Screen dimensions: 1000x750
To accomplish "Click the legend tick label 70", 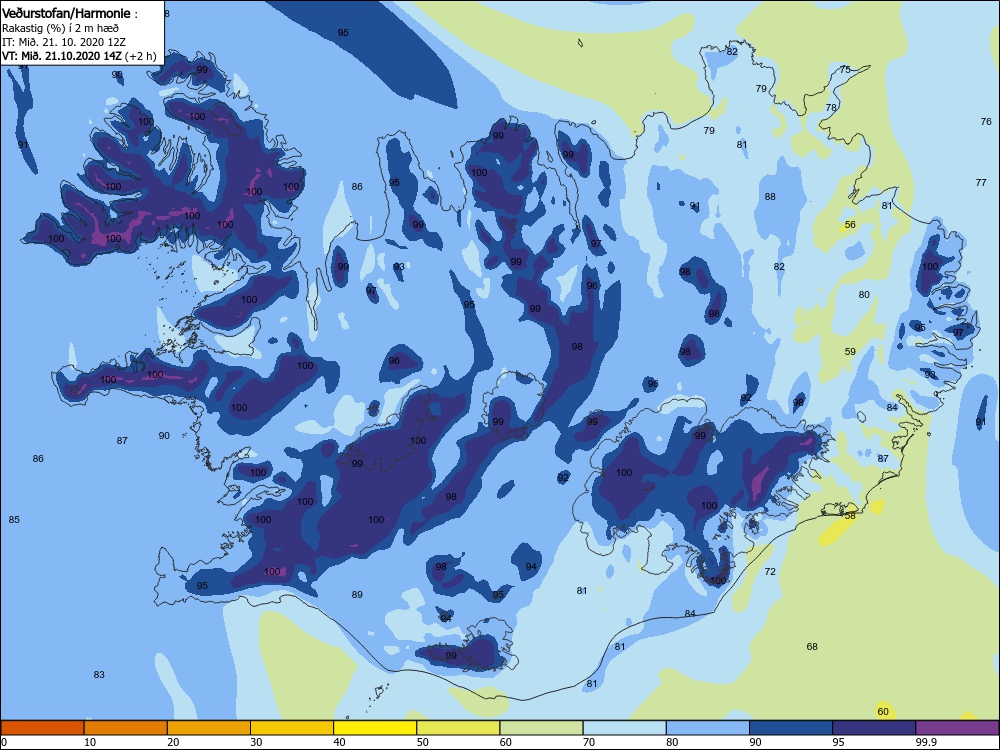I will click(589, 742).
